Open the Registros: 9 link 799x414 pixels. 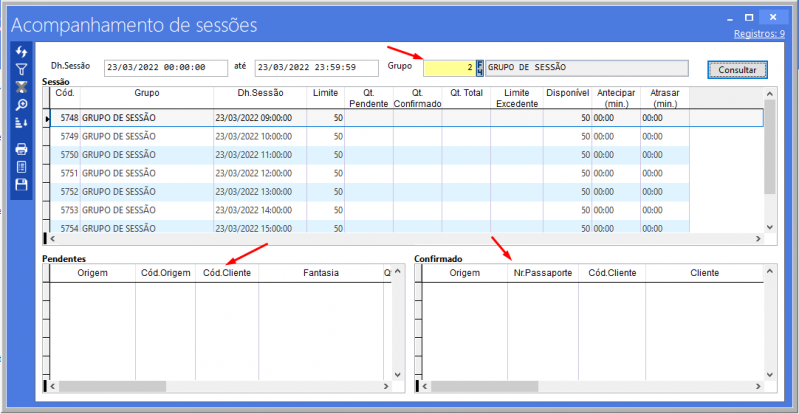759,34
